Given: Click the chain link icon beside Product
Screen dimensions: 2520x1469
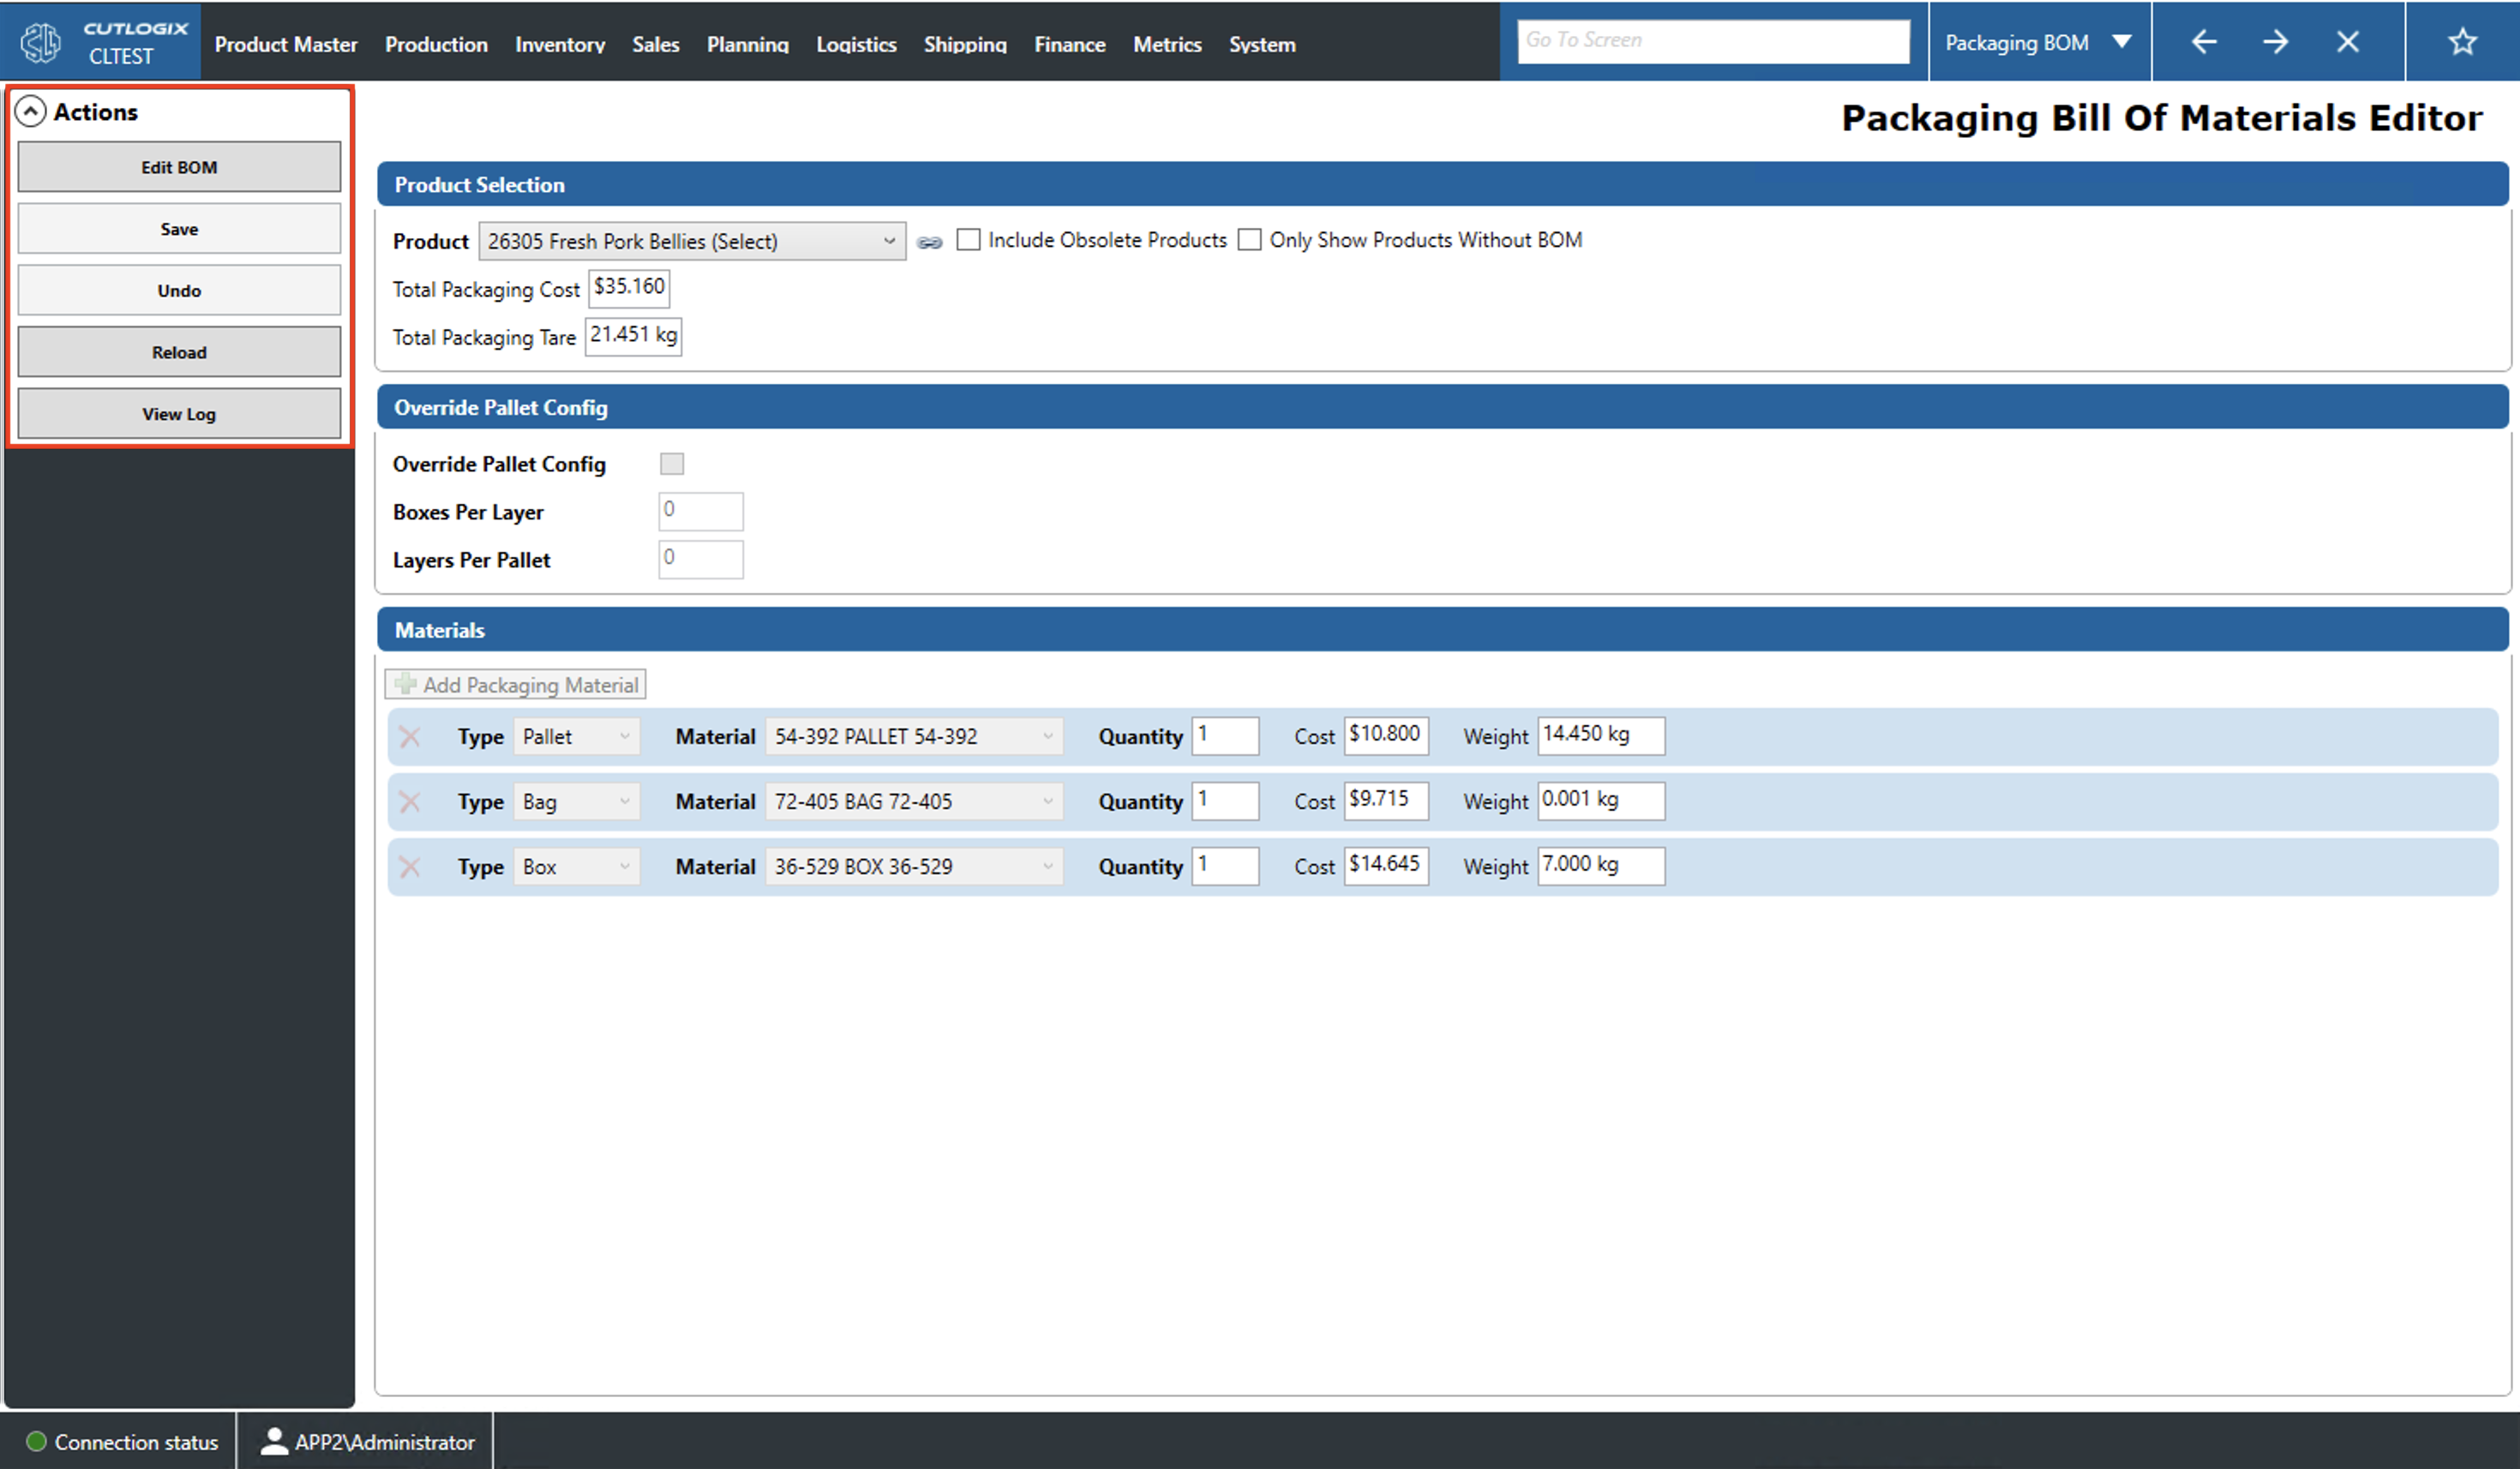Looking at the screenshot, I should click(x=929, y=241).
